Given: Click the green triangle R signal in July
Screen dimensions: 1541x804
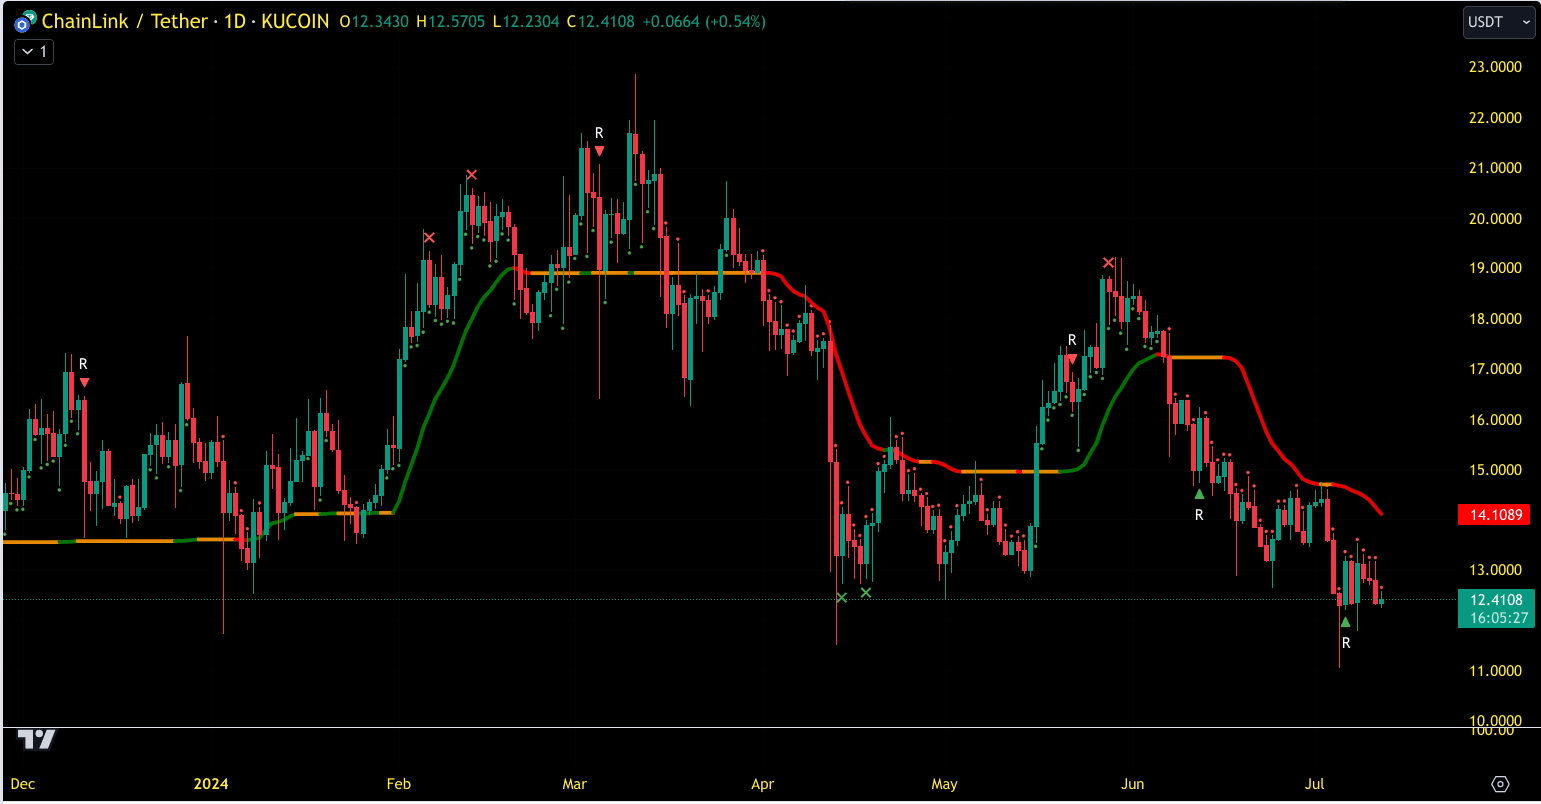Looking at the screenshot, I should (1346, 622).
